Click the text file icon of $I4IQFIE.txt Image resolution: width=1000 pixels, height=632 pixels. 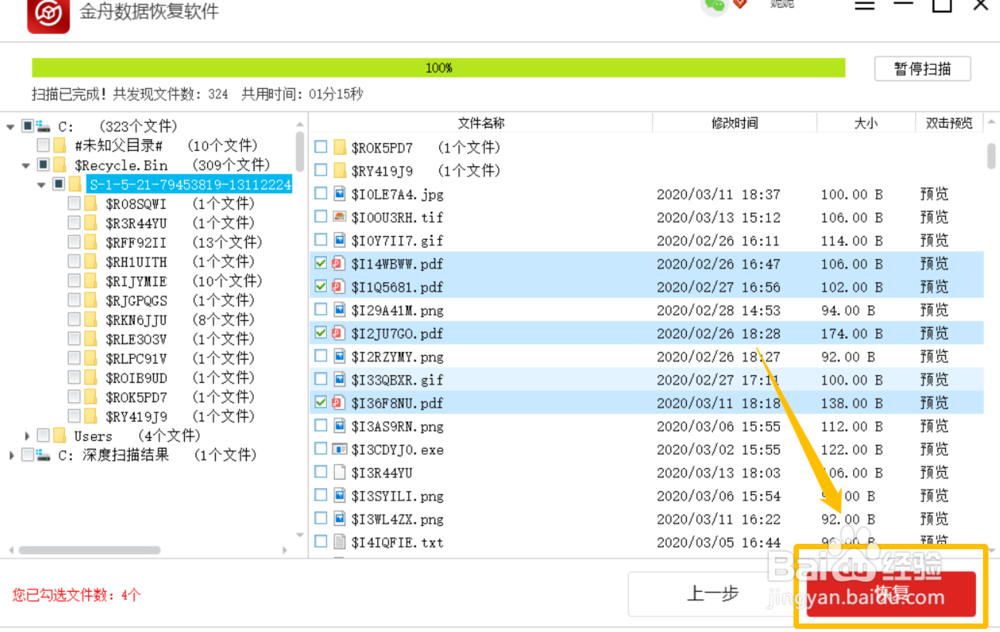click(339, 542)
